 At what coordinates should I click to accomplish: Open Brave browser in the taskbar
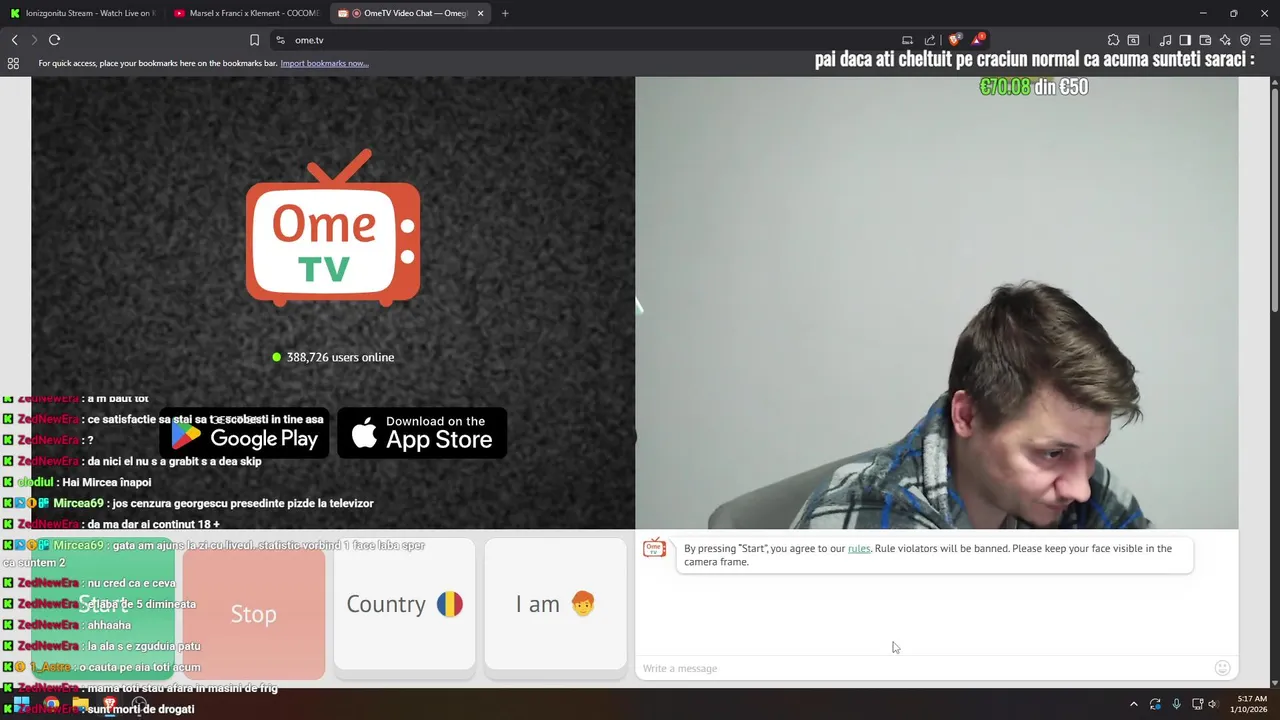pyautogui.click(x=109, y=704)
